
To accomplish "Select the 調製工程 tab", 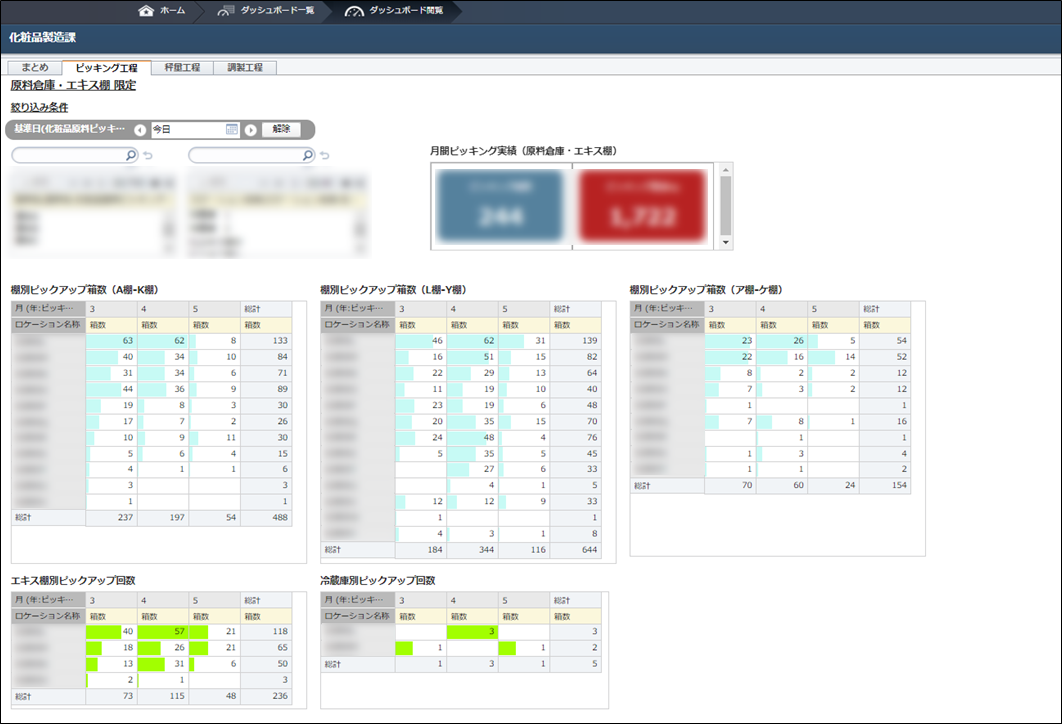I will pos(245,68).
